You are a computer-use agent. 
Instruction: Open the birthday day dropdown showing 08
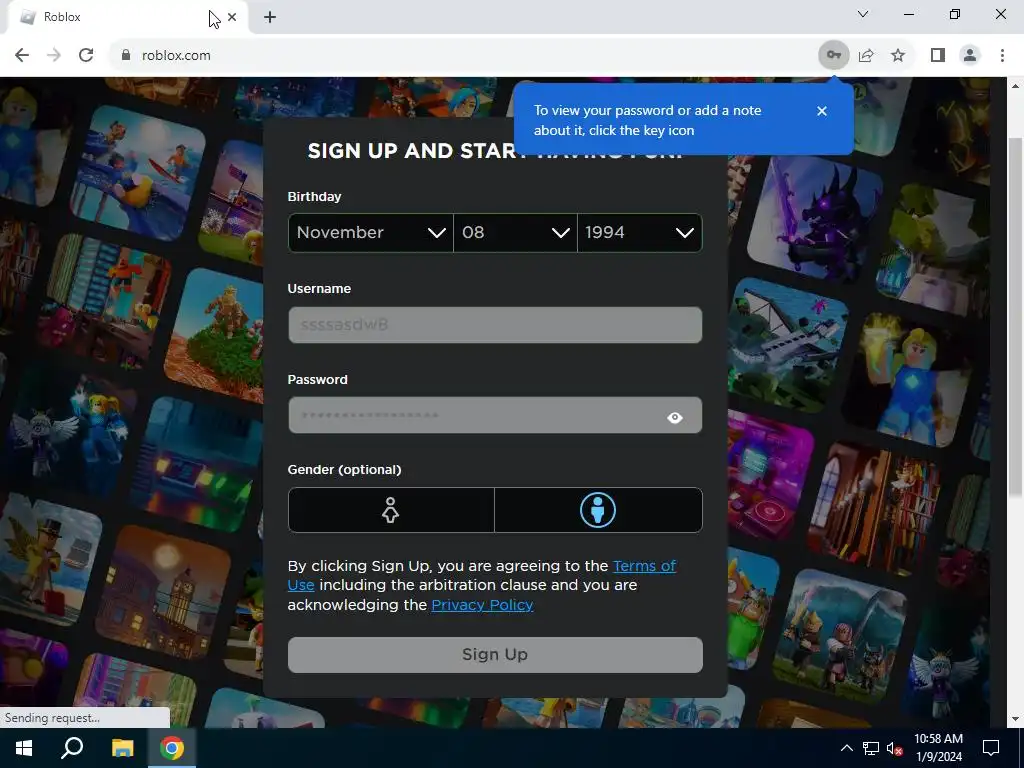tap(515, 232)
